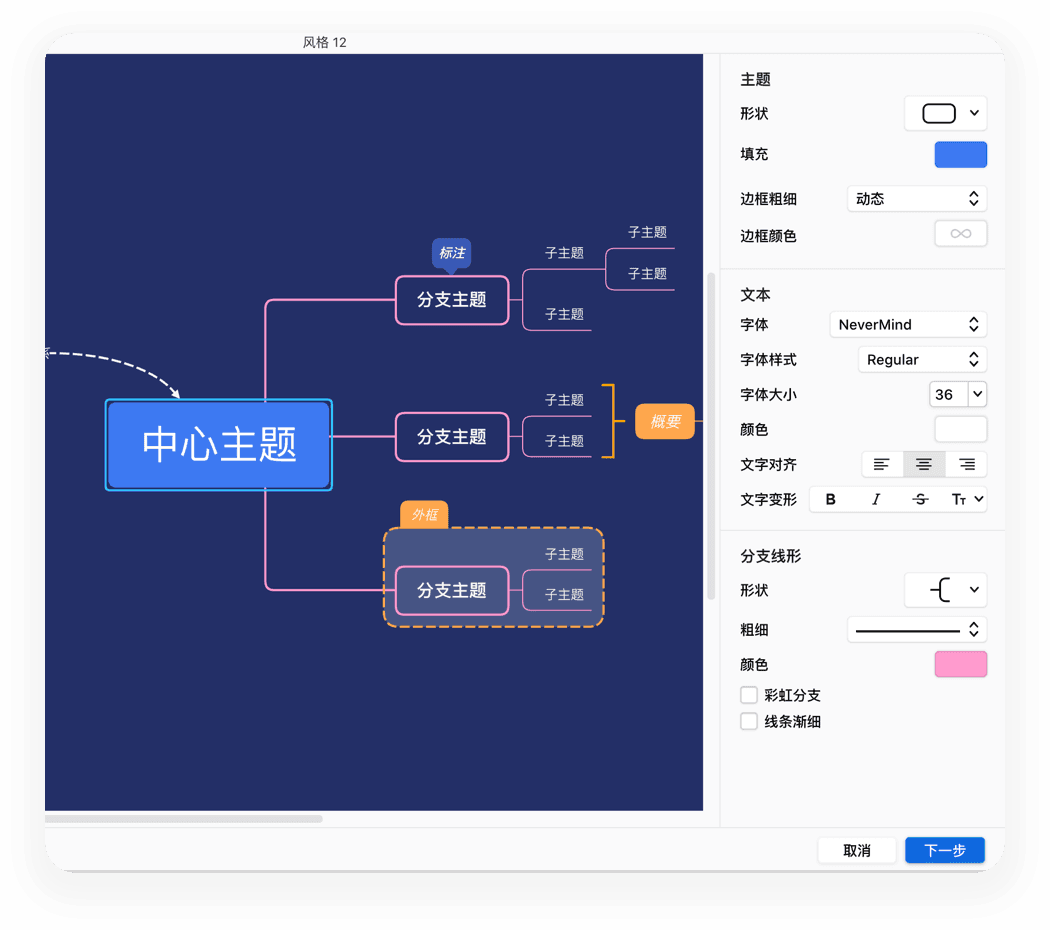Open the font style Regular dropdown

(922, 359)
